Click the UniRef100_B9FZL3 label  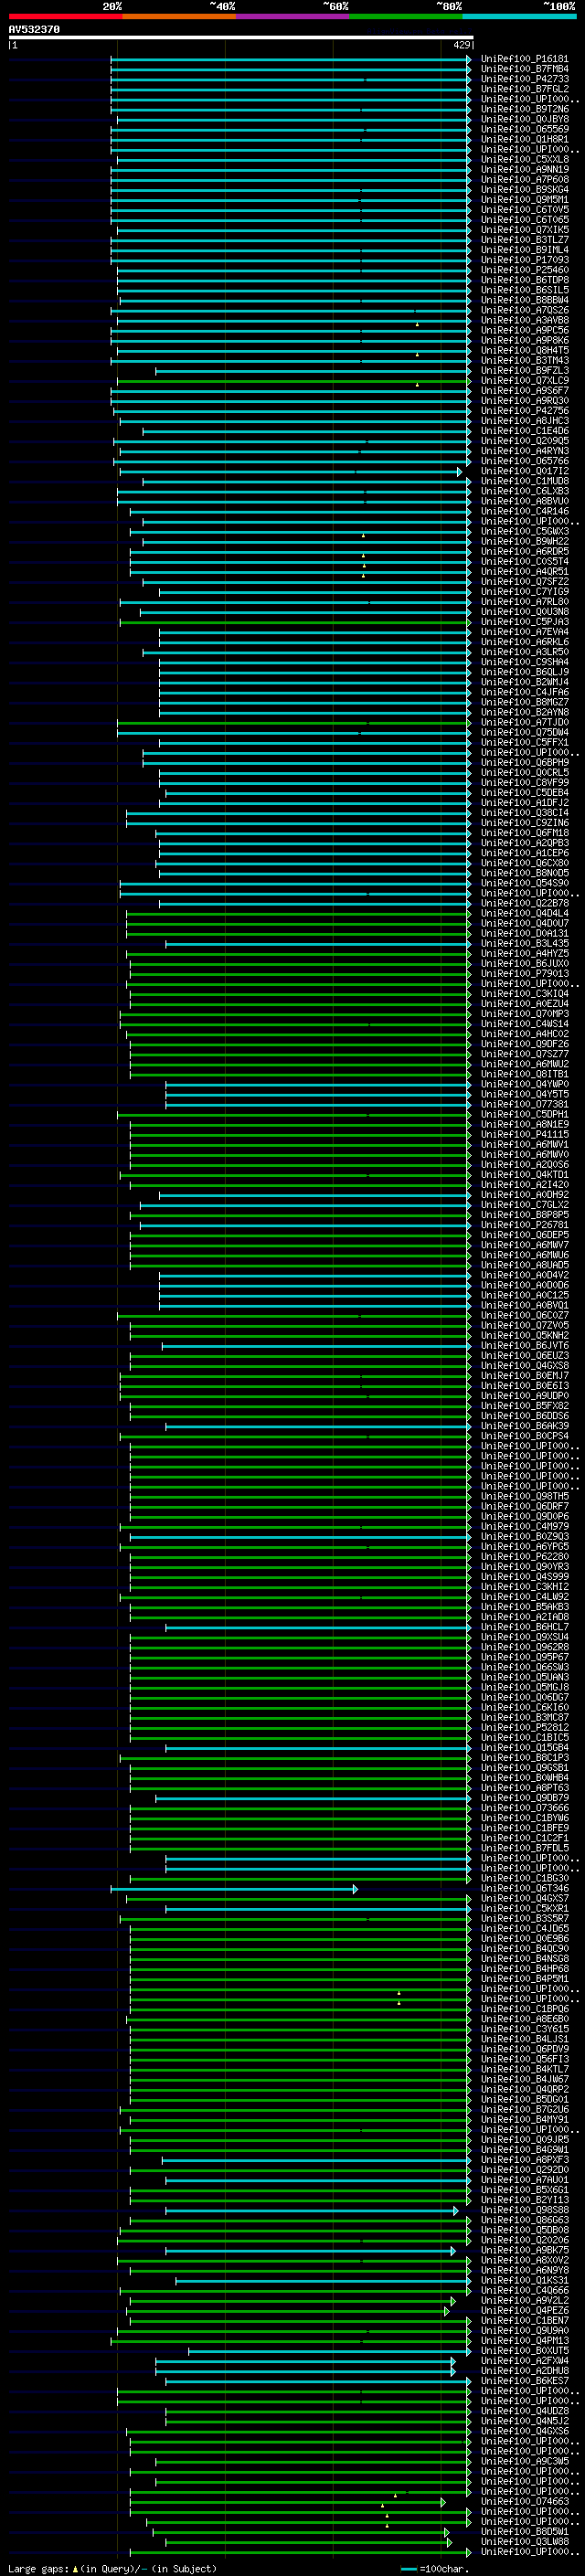point(524,370)
